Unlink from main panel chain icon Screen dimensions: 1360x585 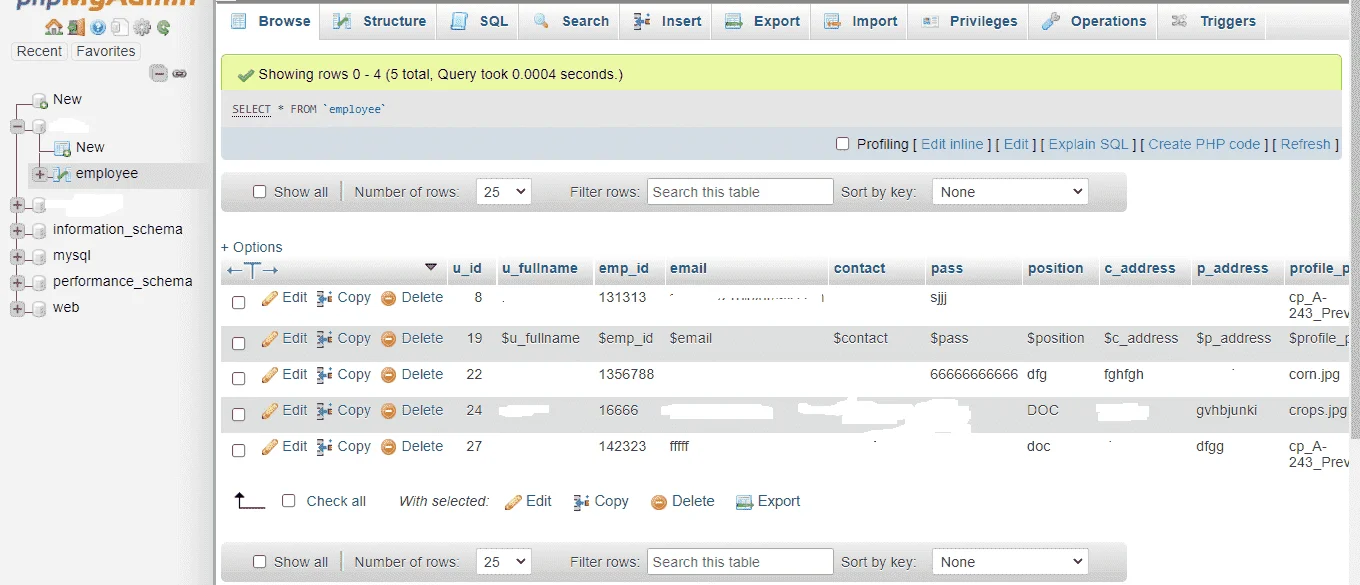[180, 73]
